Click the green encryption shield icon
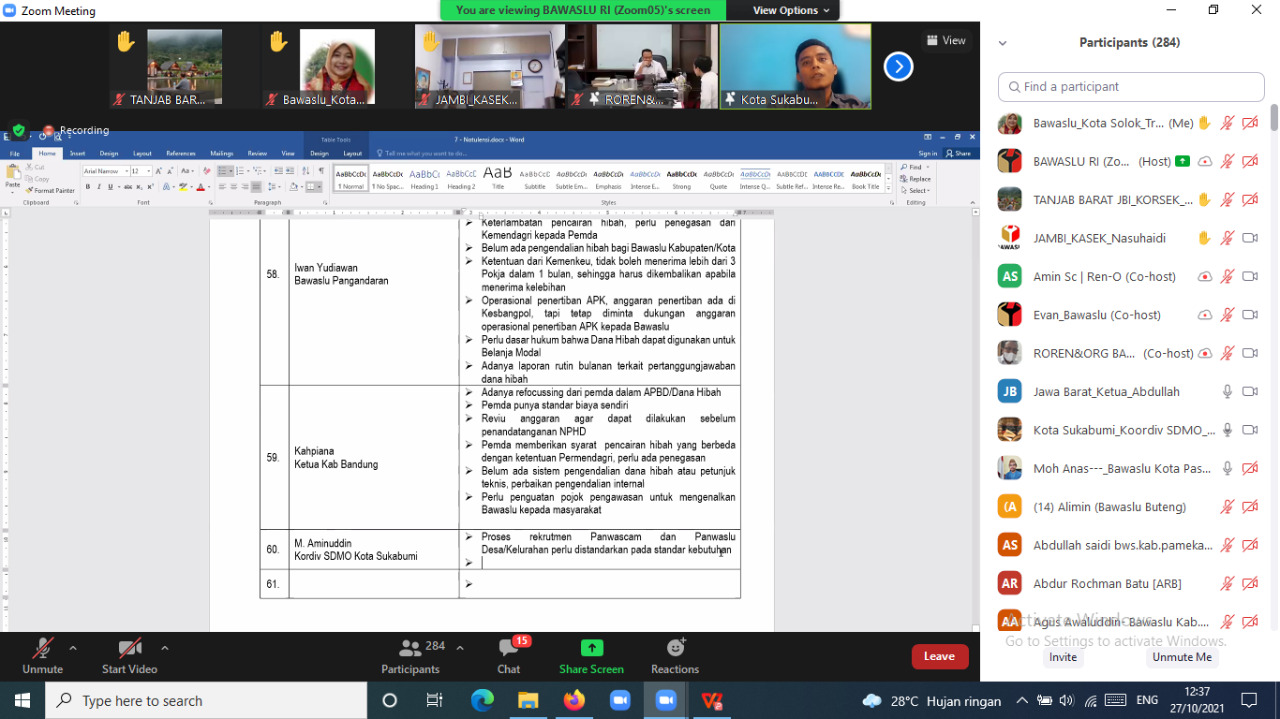The width and height of the screenshot is (1280, 719). [18, 130]
